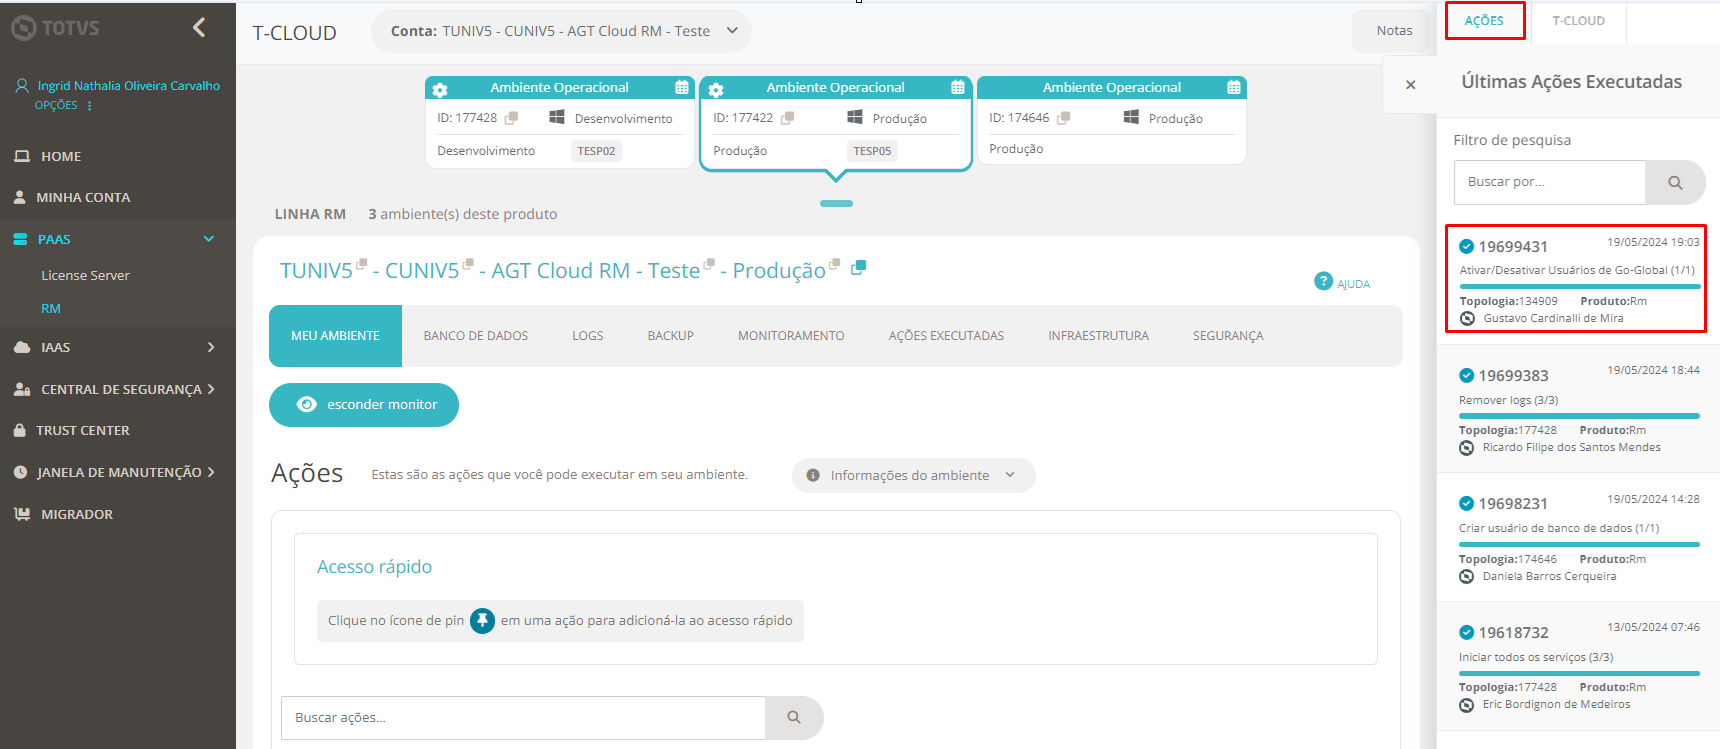Viewport: 1720px width, 749px height.
Task: Click progress bar of Criar usuário de banco
Action: point(1579,544)
